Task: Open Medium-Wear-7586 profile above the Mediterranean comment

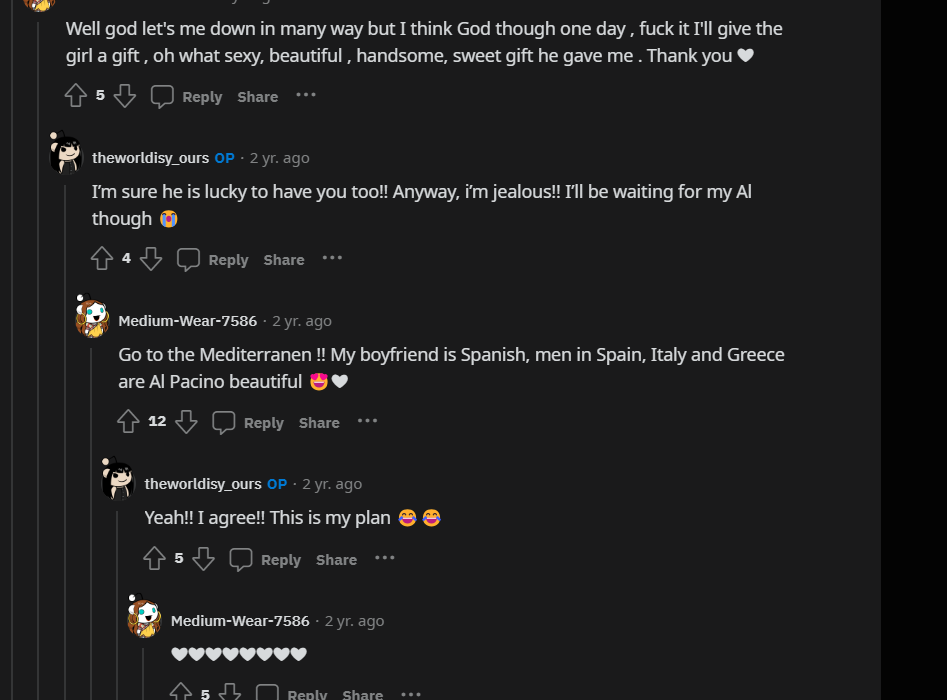Action: 188,321
